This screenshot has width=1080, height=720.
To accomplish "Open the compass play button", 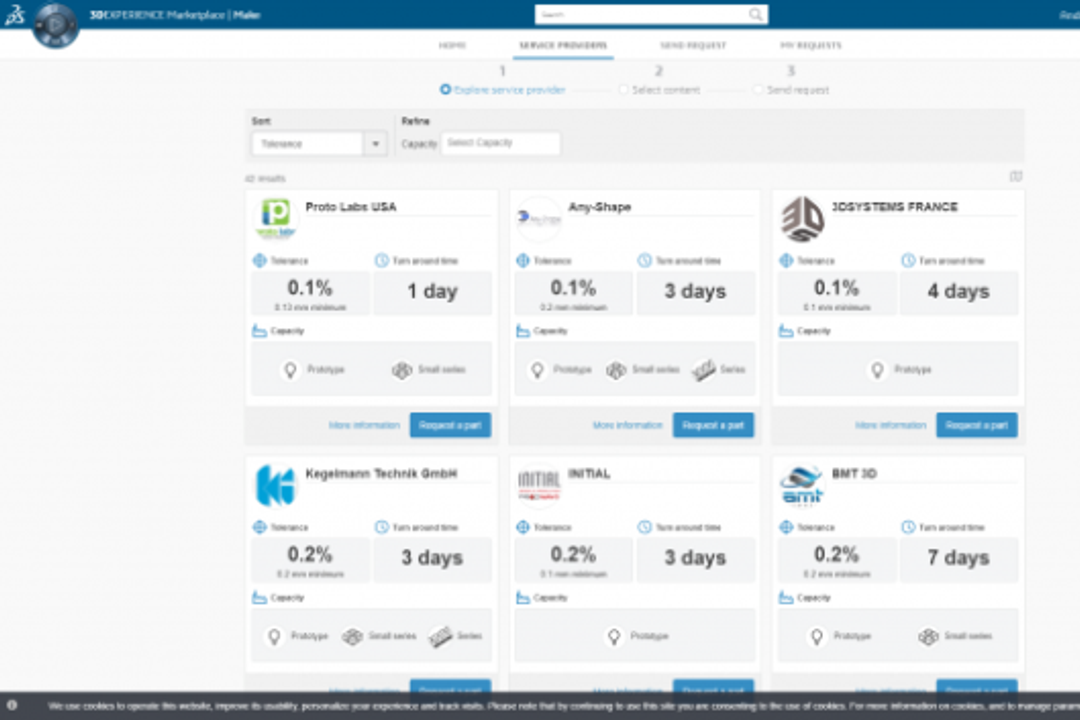I will [x=56, y=25].
